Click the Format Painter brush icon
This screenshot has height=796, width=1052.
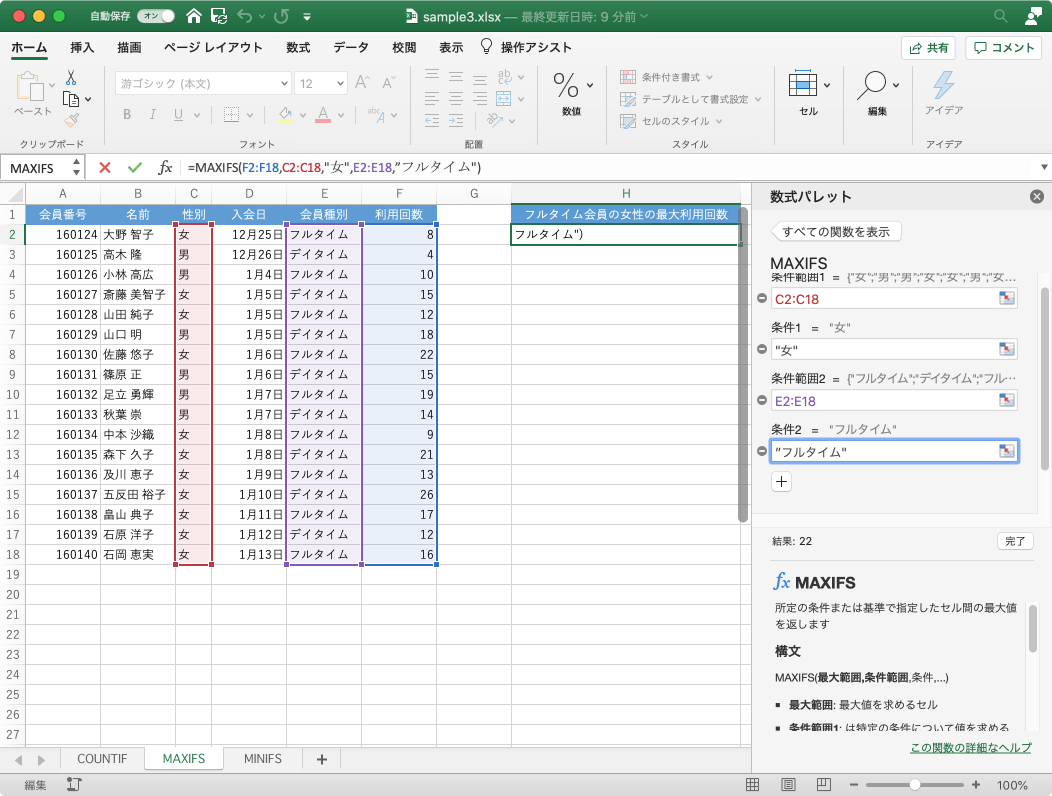(71, 120)
